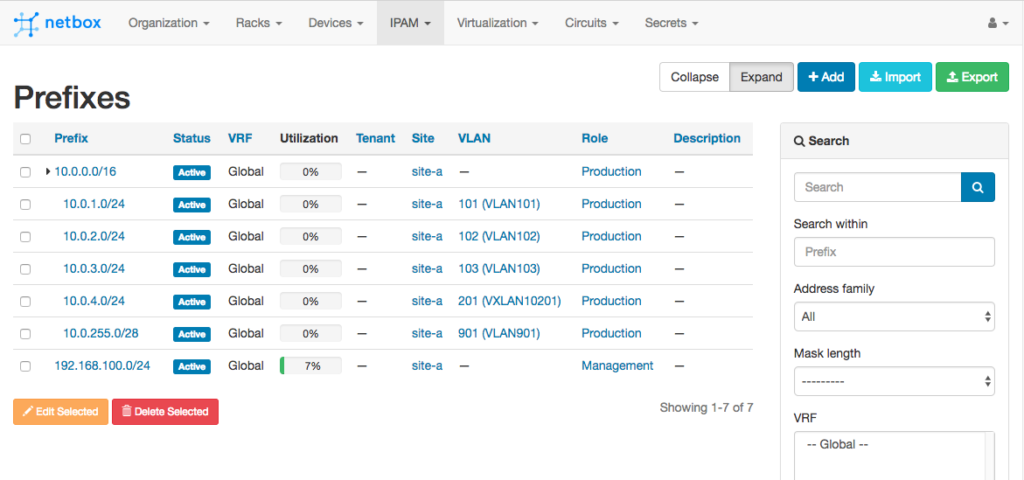
Task: Check the 10.0.1.0/24 row checkbox
Action: (x=25, y=204)
